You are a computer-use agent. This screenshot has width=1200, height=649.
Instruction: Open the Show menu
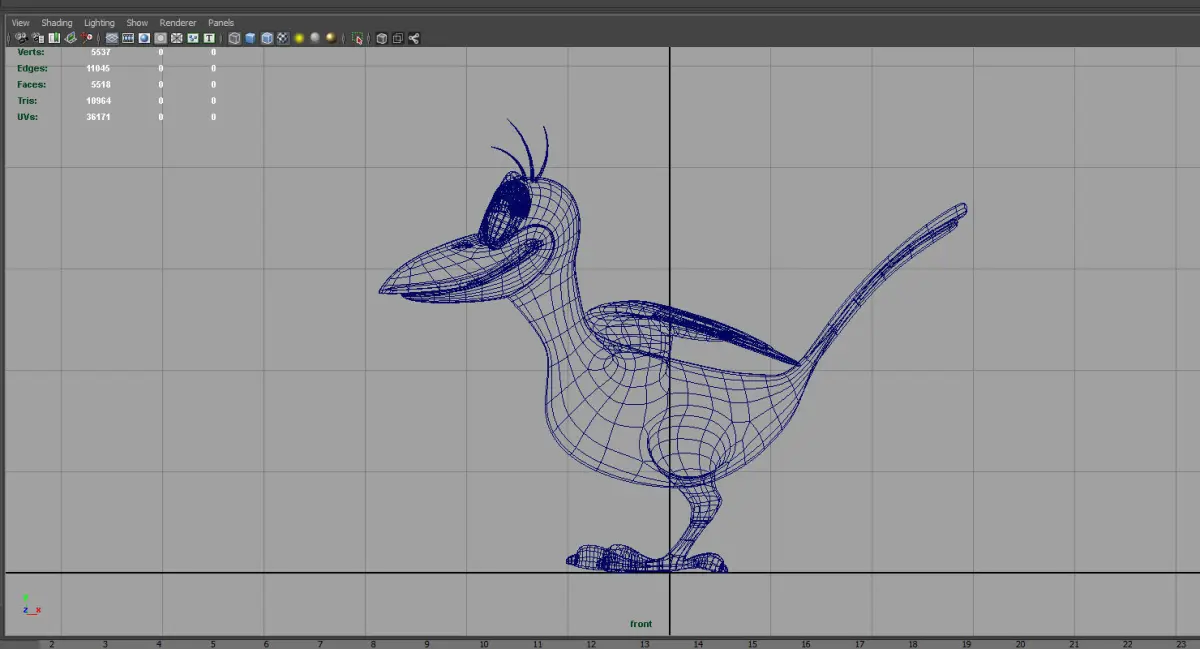137,22
